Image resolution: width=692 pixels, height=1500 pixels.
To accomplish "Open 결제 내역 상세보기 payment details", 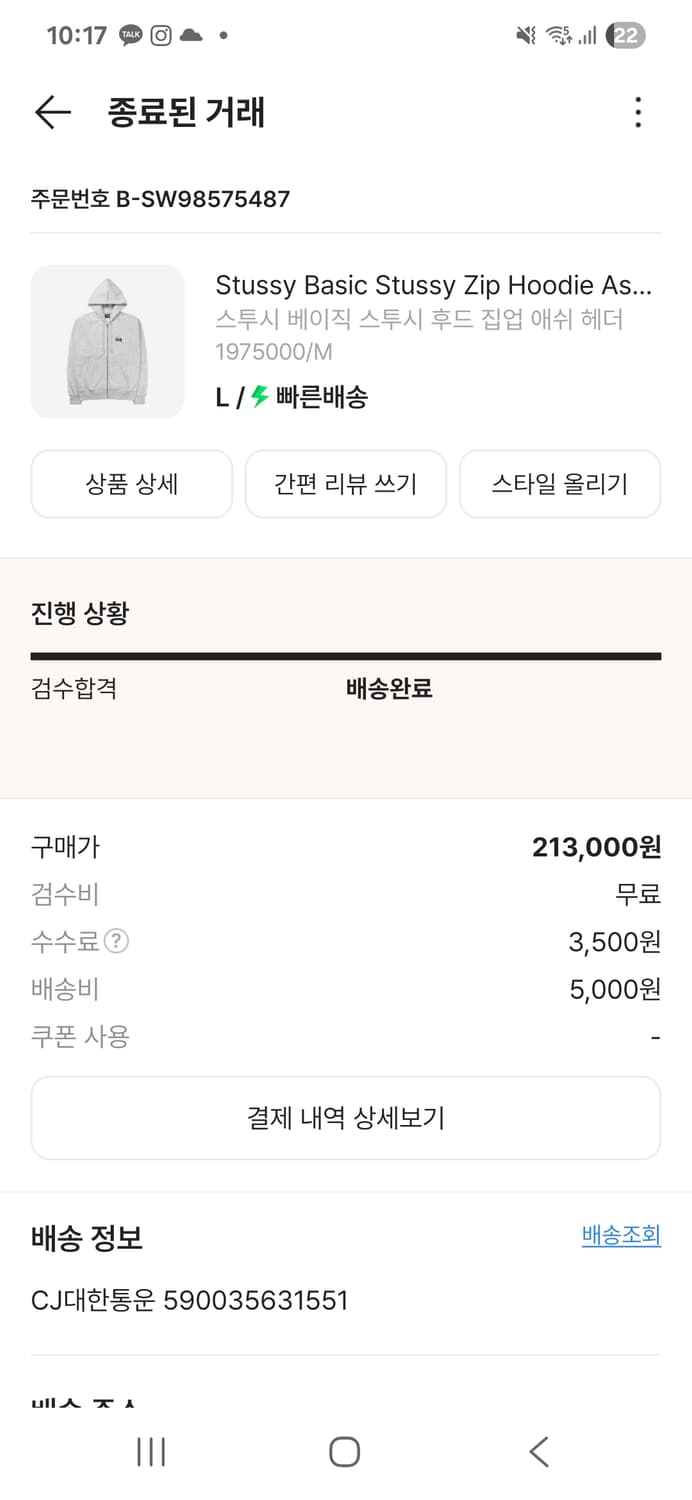I will click(346, 1118).
